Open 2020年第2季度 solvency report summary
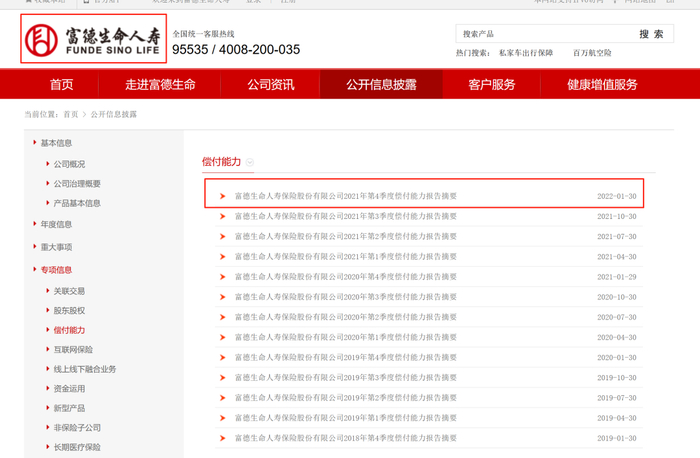 pos(346,317)
